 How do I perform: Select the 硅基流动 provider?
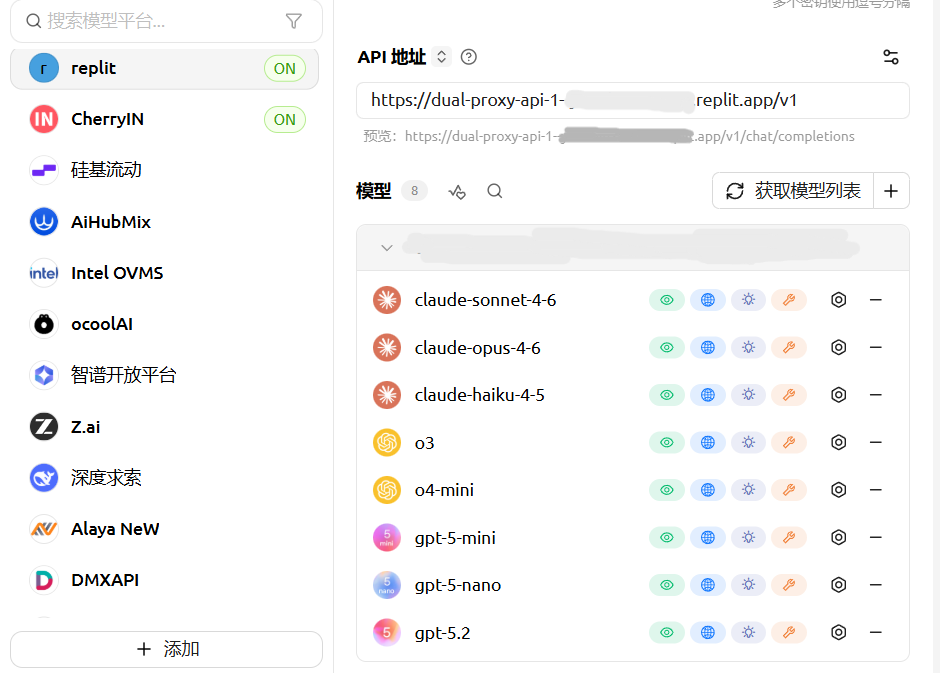[x=164, y=170]
